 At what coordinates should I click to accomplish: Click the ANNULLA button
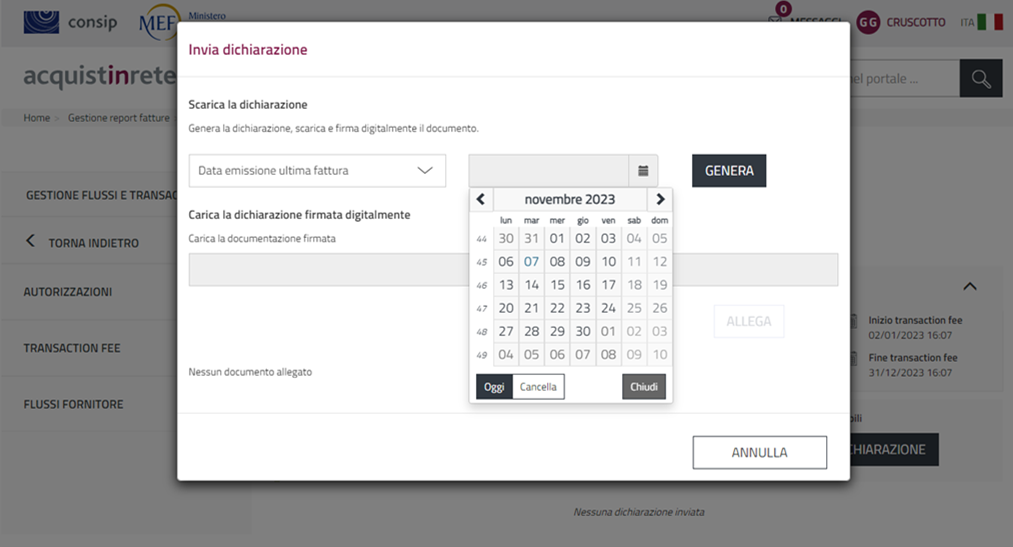coord(759,452)
